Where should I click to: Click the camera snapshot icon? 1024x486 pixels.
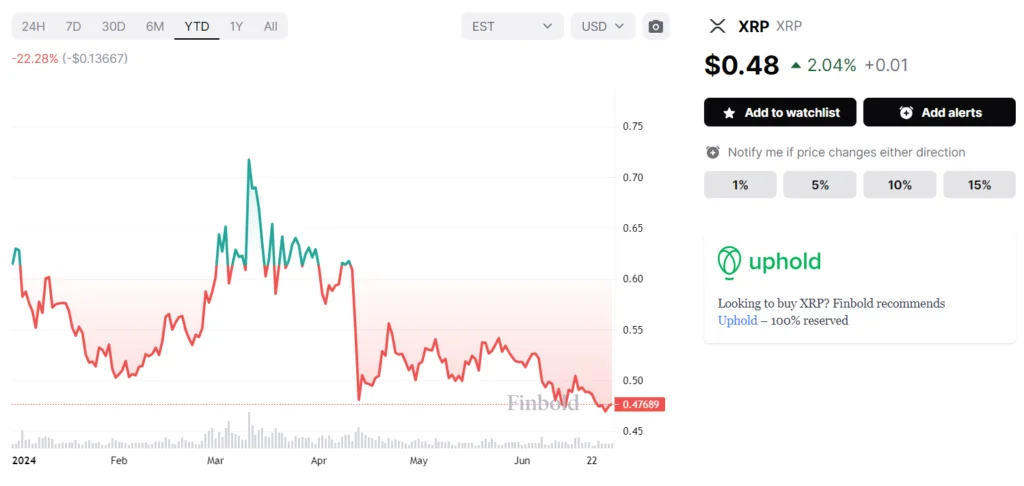(x=656, y=27)
